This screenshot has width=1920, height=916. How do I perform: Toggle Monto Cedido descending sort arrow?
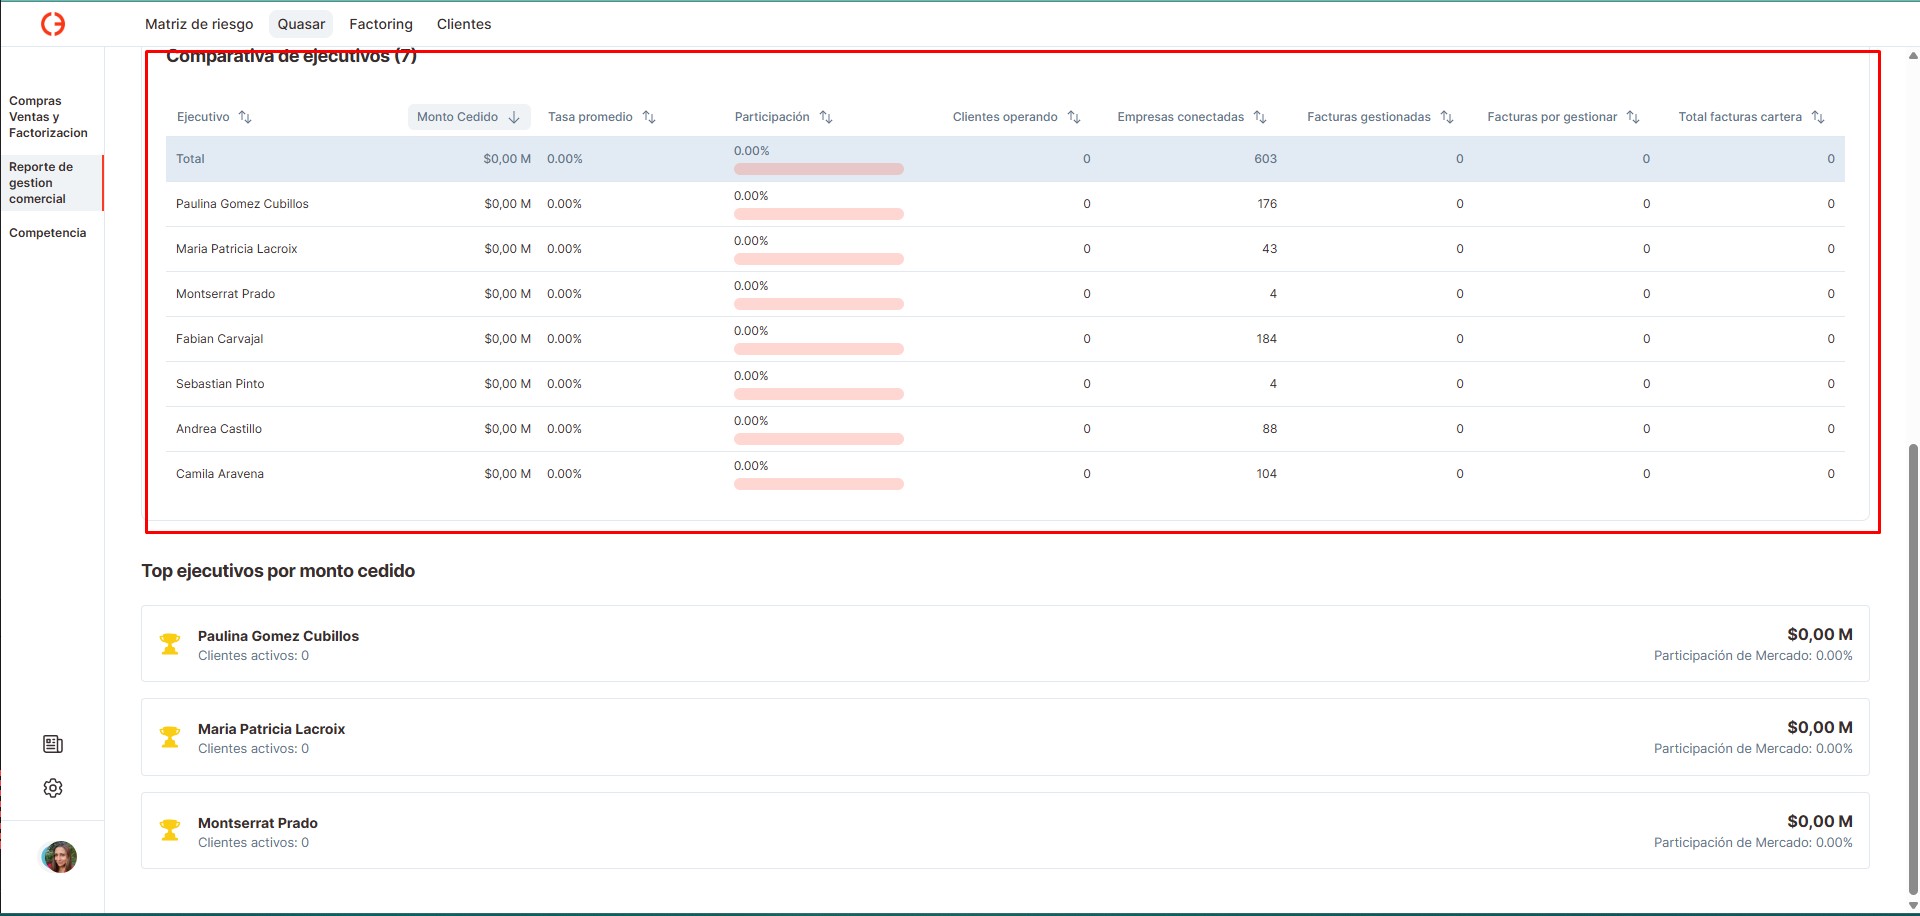coord(514,117)
